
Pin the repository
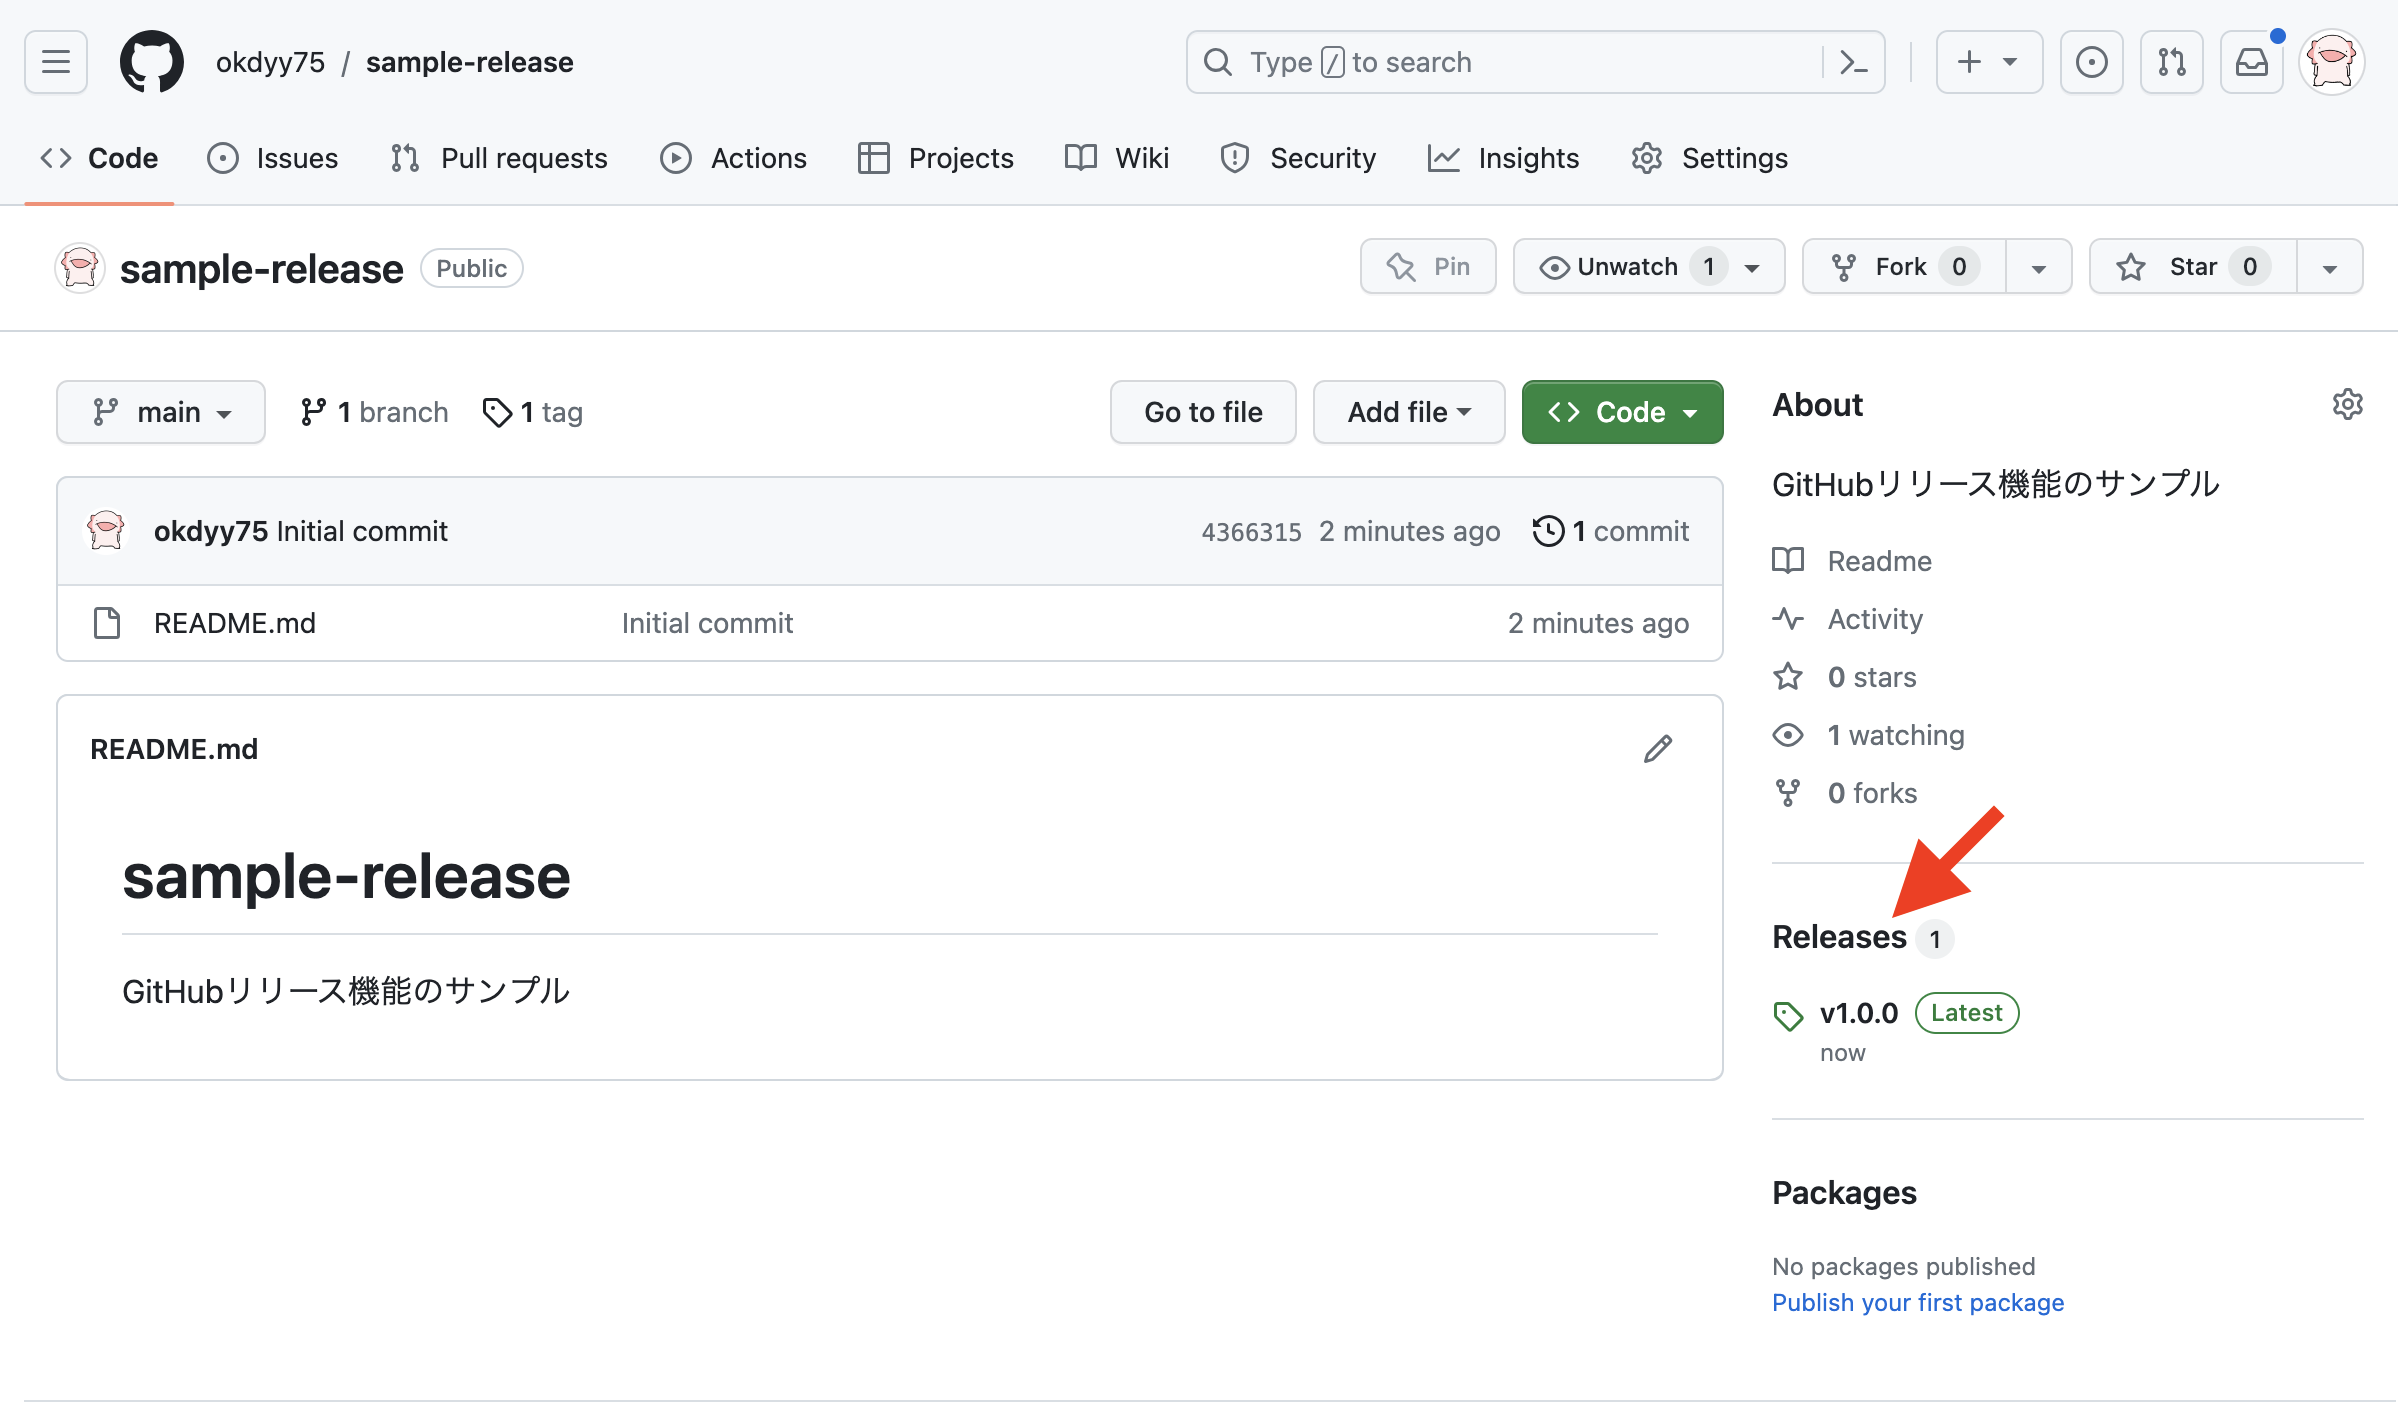1428,266
